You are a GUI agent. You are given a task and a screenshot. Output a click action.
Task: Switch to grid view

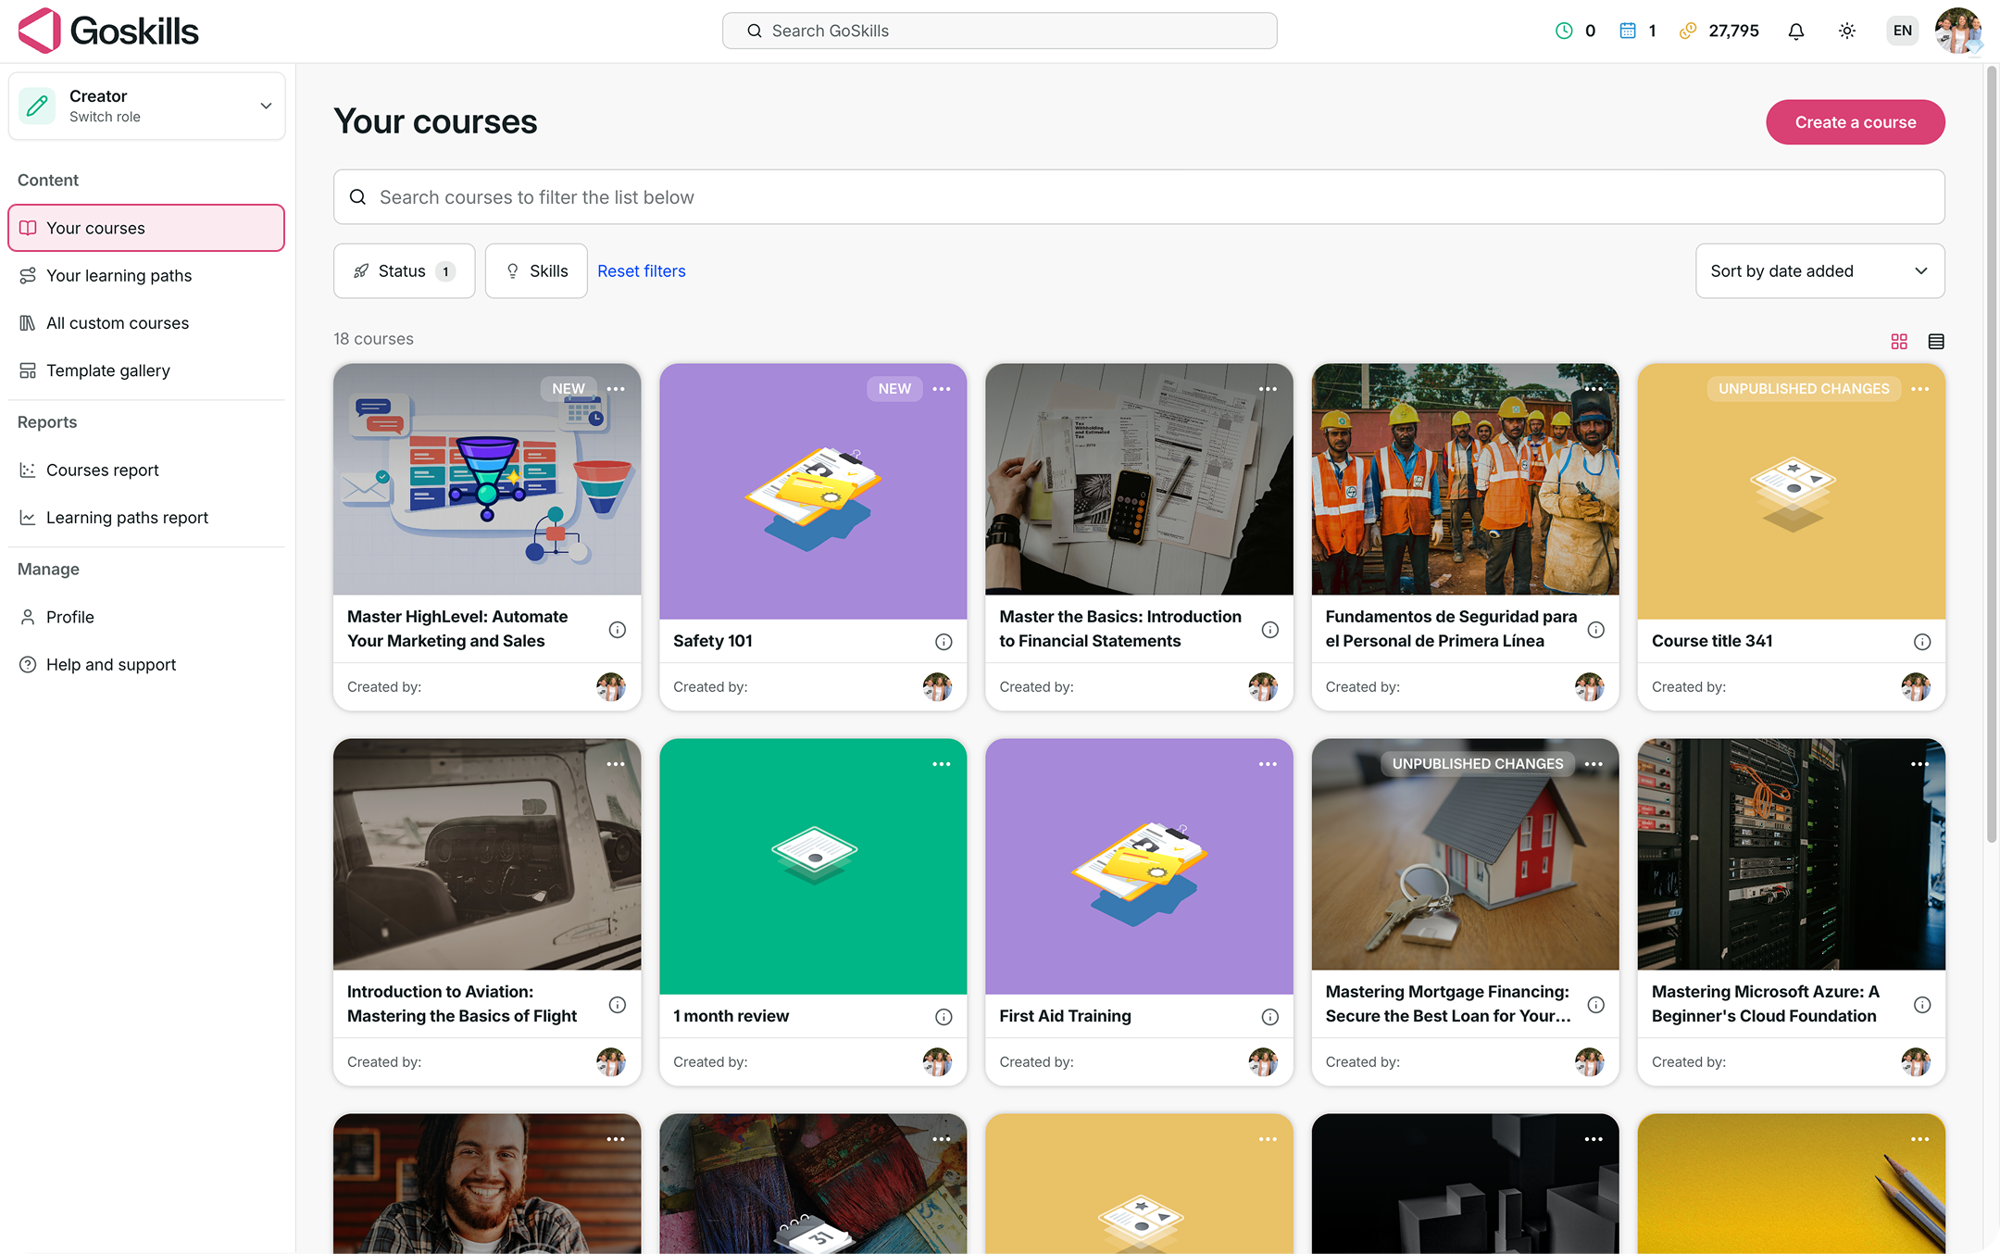(x=1899, y=341)
